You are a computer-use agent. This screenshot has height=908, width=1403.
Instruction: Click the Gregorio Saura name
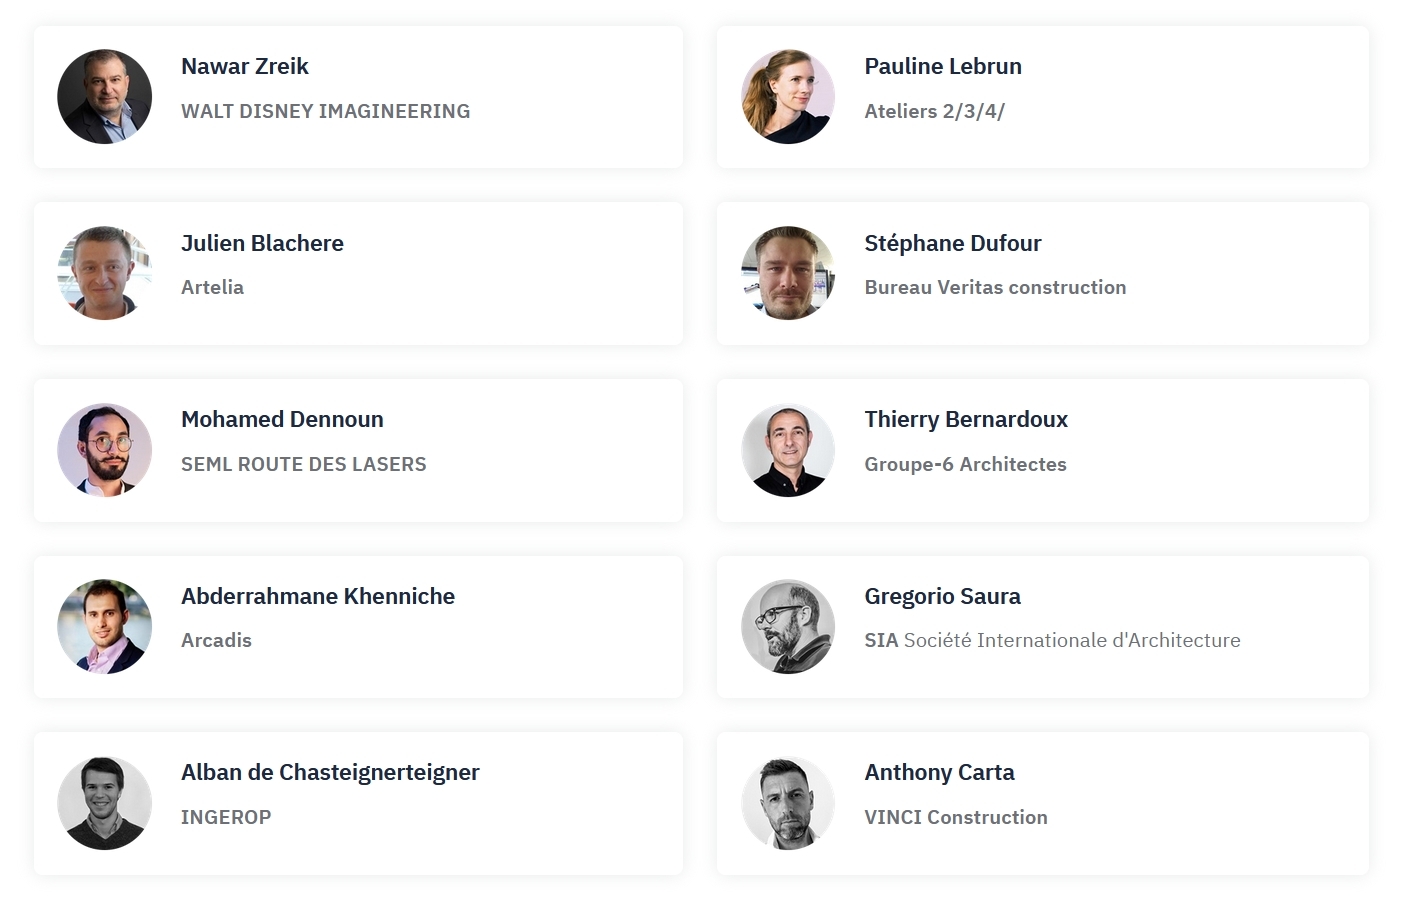(942, 596)
